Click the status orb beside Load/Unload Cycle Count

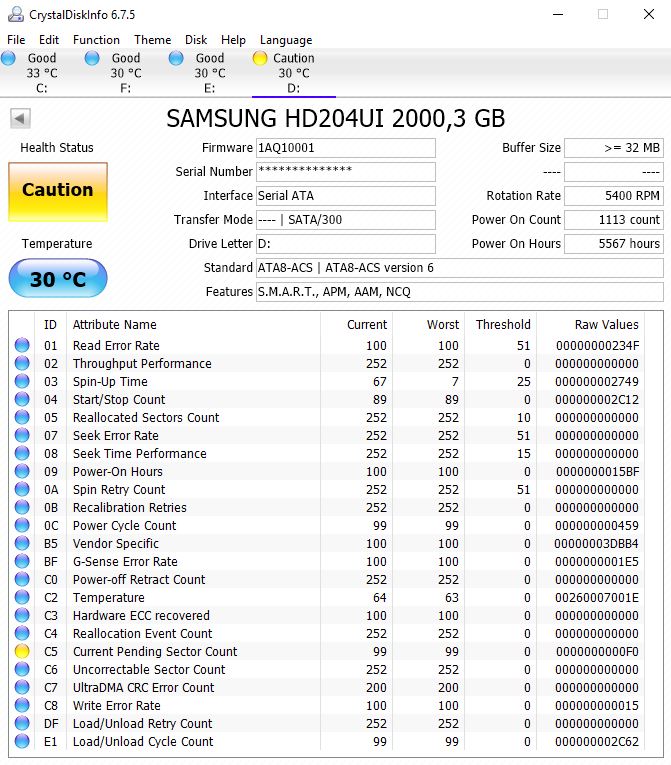coord(22,741)
